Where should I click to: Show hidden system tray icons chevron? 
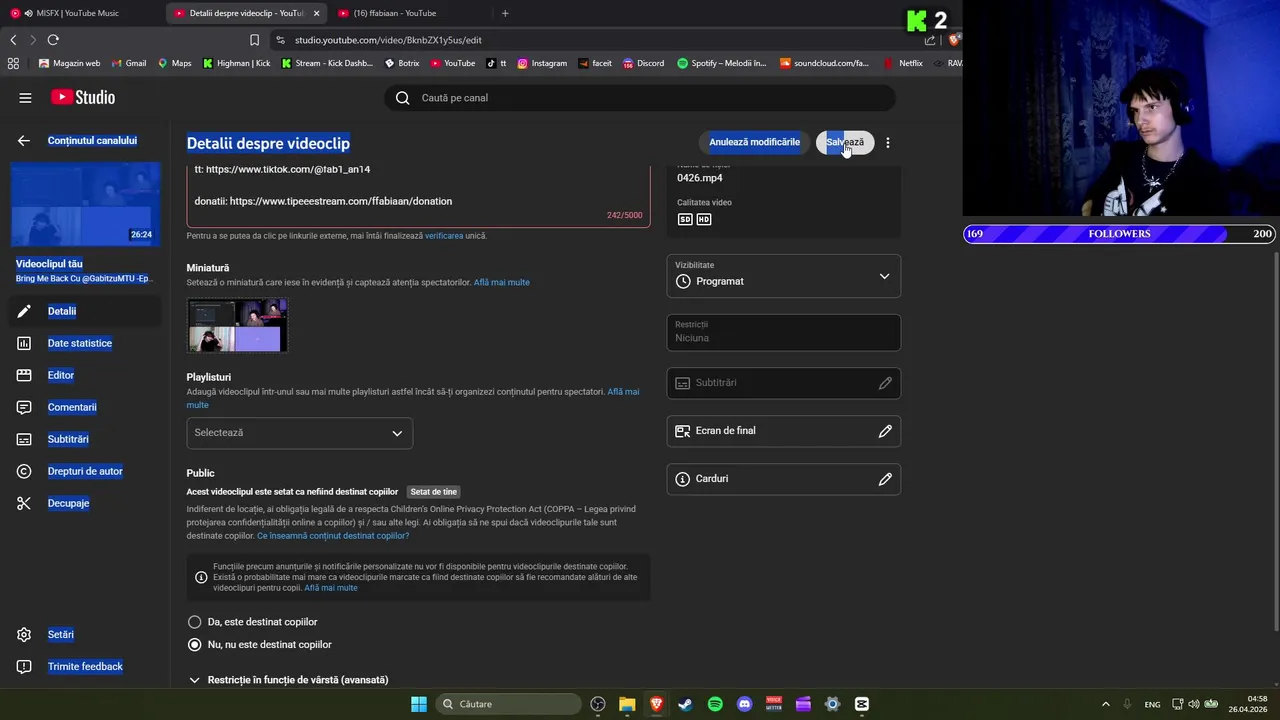point(1105,704)
